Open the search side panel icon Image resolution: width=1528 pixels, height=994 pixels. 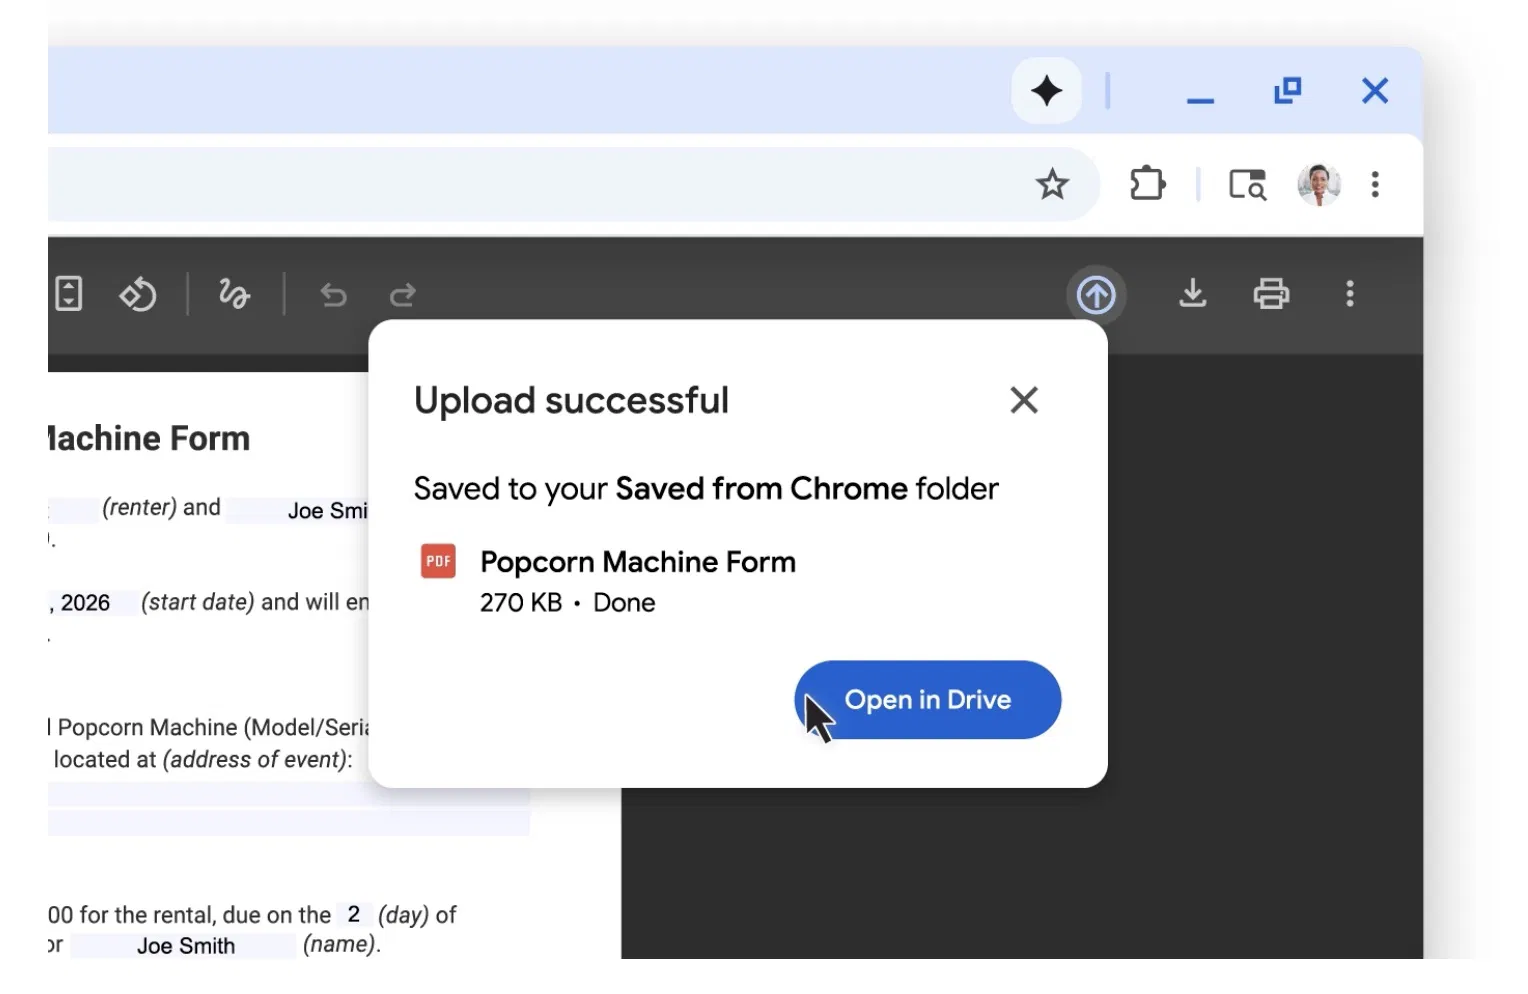[x=1247, y=184]
